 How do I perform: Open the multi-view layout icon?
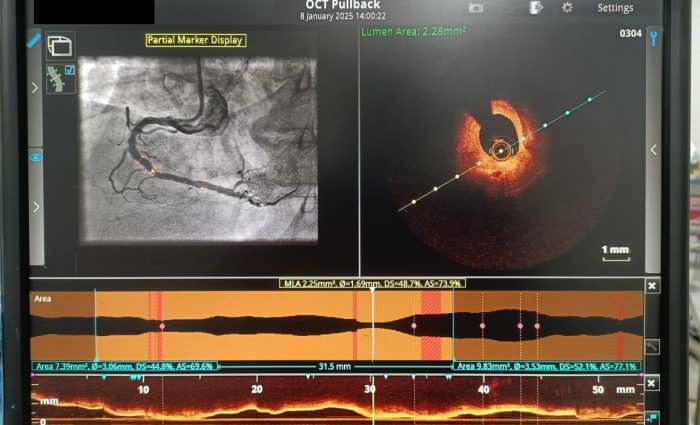click(x=60, y=45)
